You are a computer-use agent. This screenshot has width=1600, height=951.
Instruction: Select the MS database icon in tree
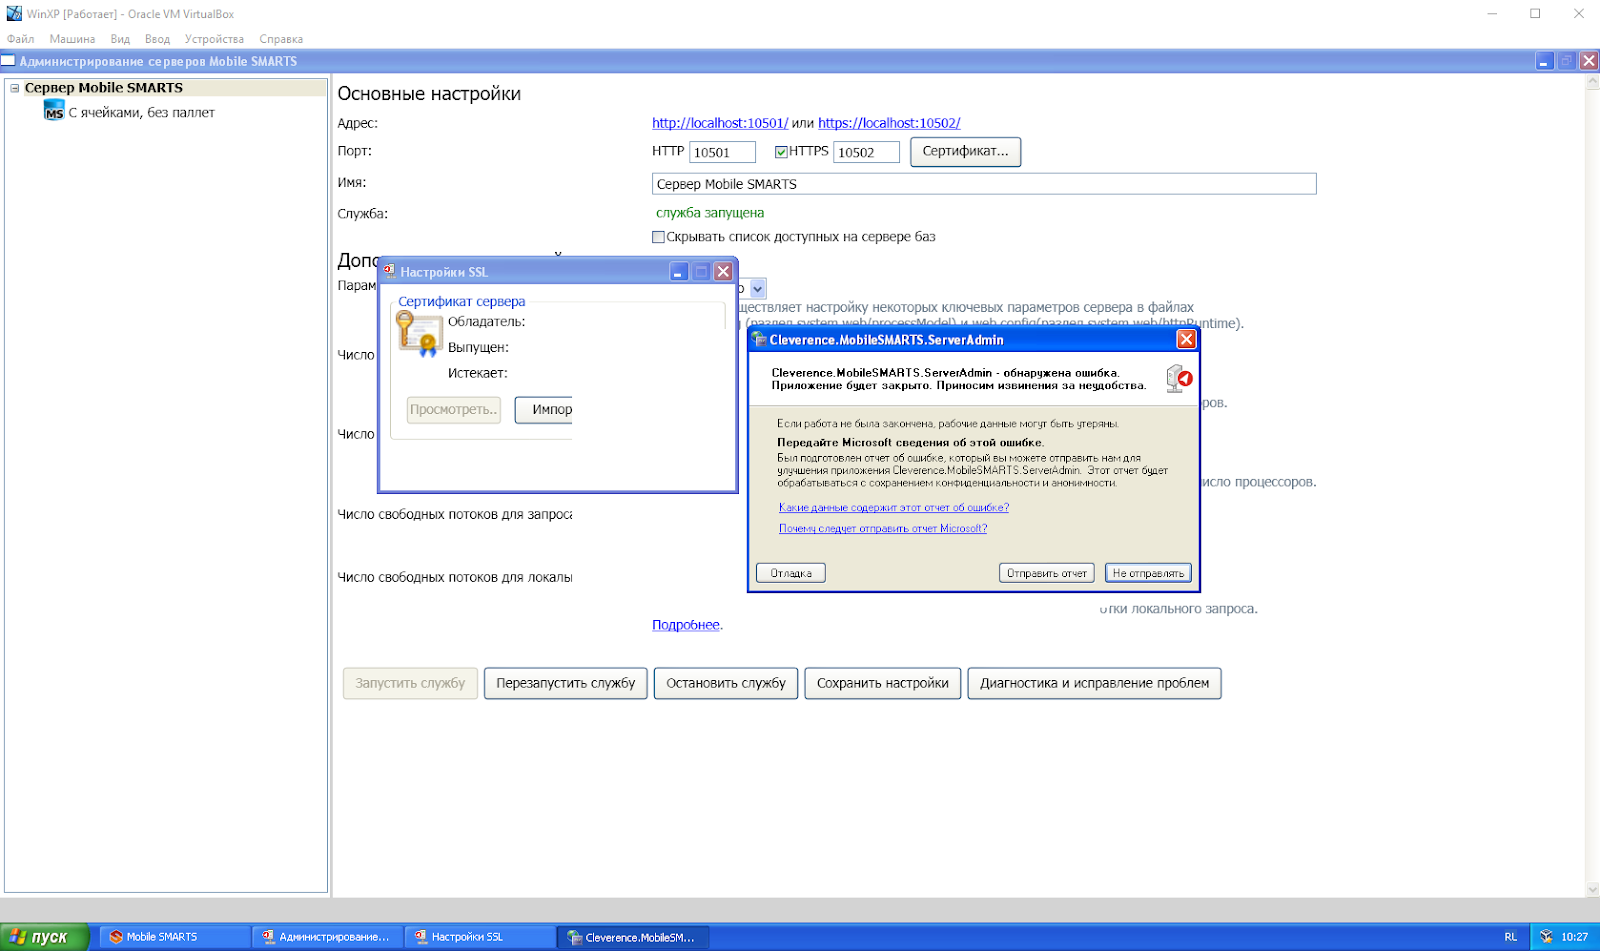(x=54, y=112)
